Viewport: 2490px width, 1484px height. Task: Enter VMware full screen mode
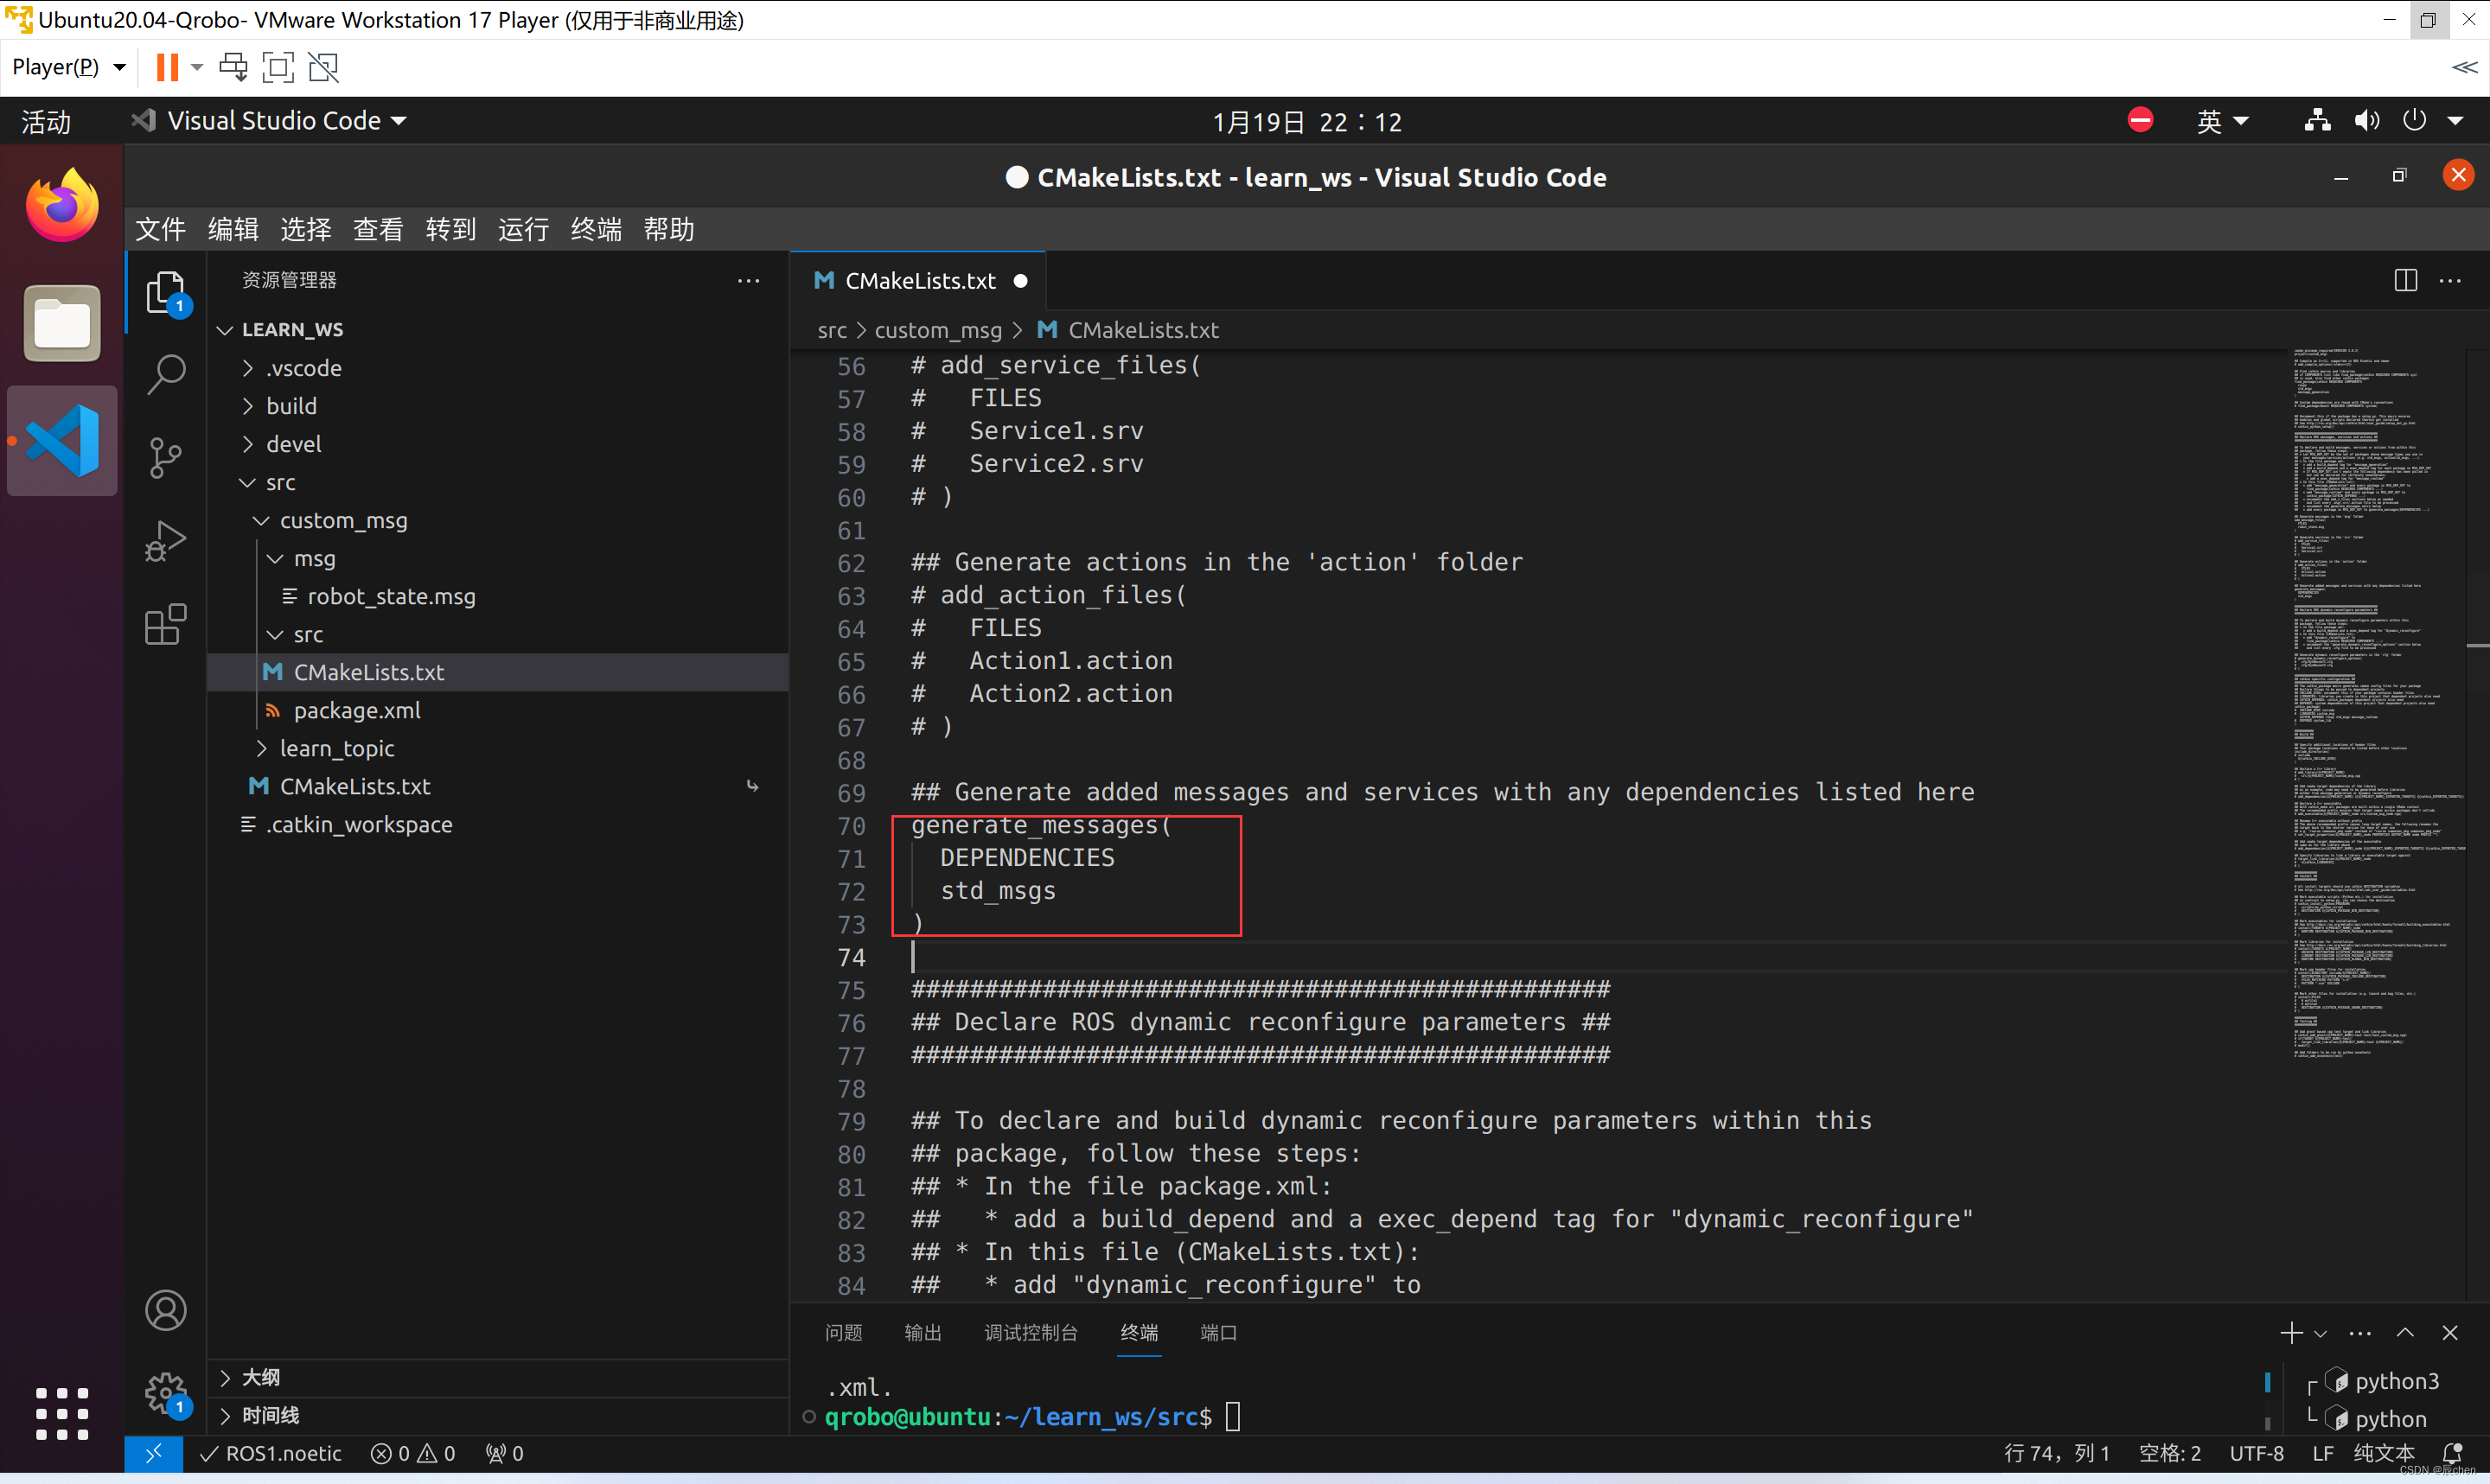click(278, 67)
